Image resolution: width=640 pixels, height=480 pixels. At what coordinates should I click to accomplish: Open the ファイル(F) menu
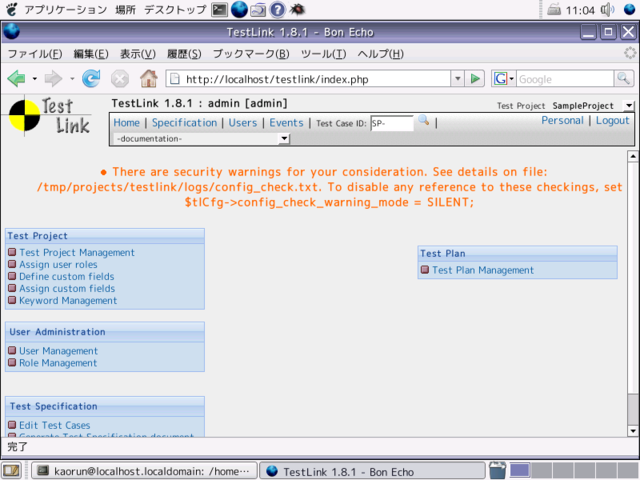pyautogui.click(x=35, y=54)
